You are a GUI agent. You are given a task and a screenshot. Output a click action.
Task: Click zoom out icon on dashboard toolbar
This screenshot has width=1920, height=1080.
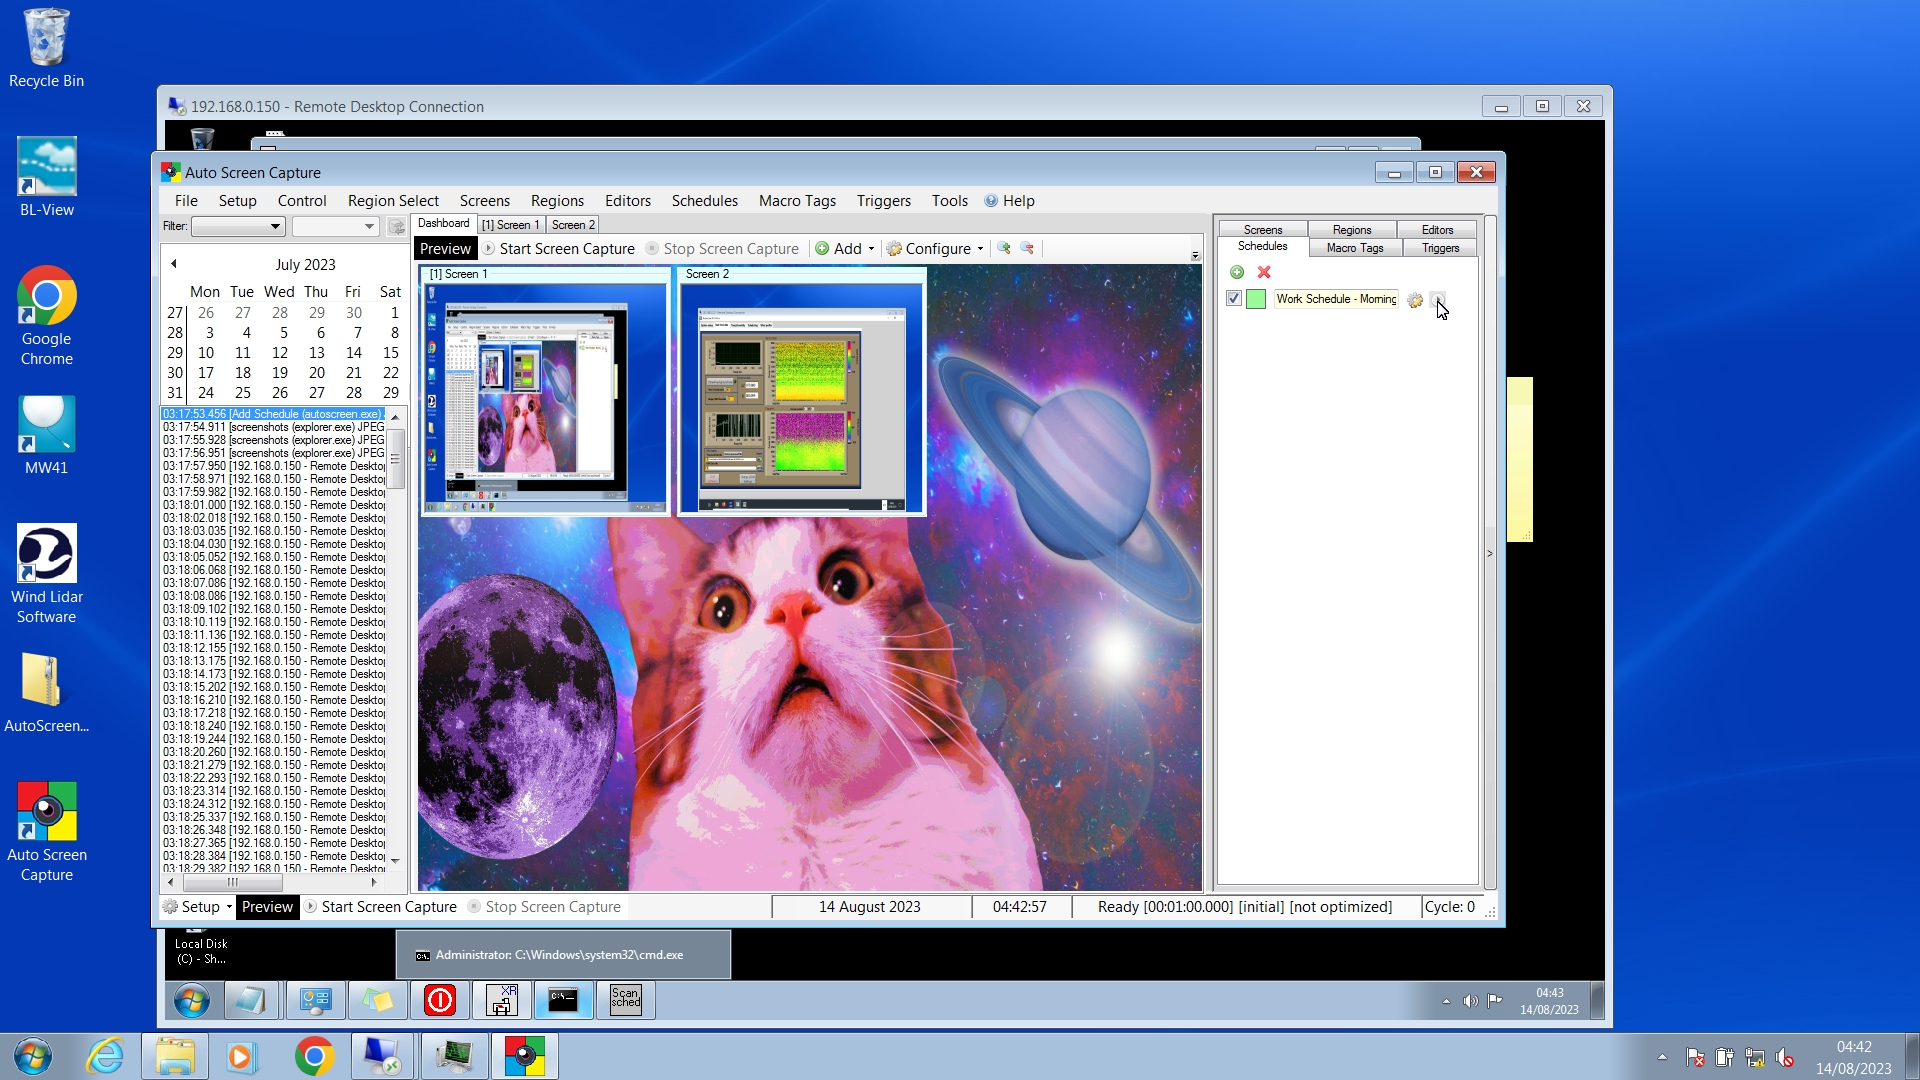1027,248
